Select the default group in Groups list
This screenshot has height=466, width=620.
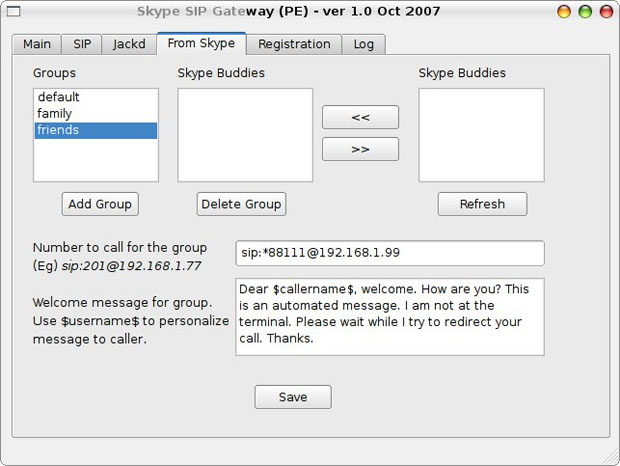click(x=59, y=98)
